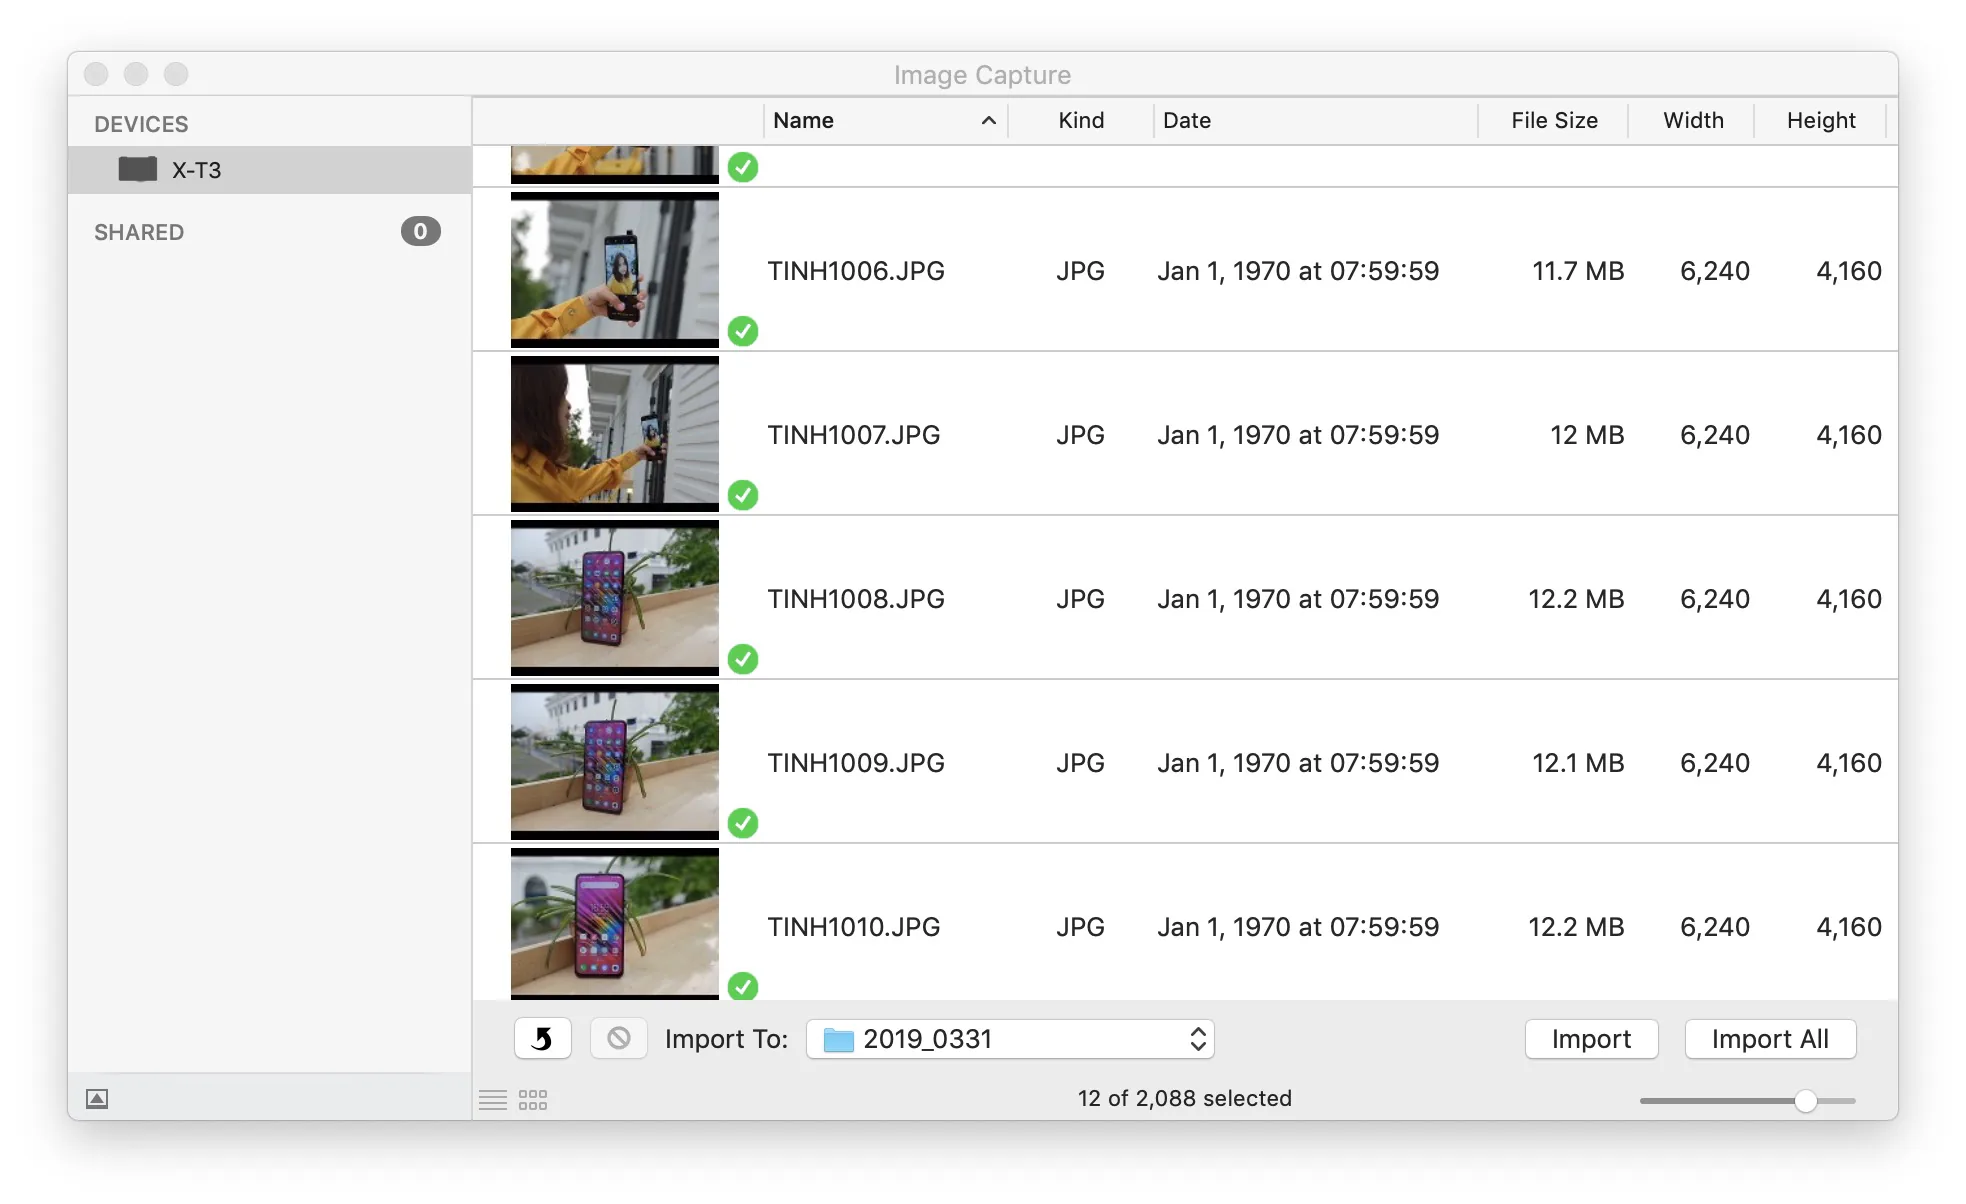This screenshot has width=1966, height=1204.
Task: Sort by File Size column header
Action: [x=1554, y=121]
